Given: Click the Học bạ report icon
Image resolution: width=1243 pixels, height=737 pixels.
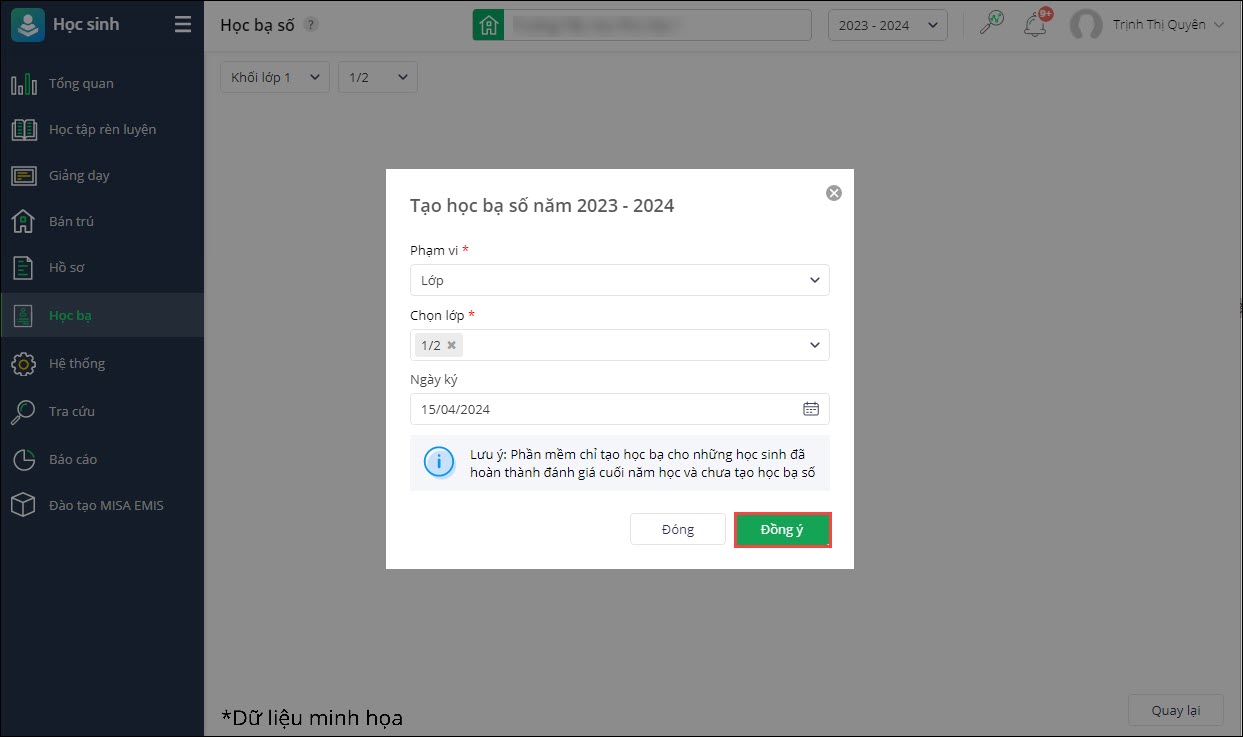Looking at the screenshot, I should point(24,316).
